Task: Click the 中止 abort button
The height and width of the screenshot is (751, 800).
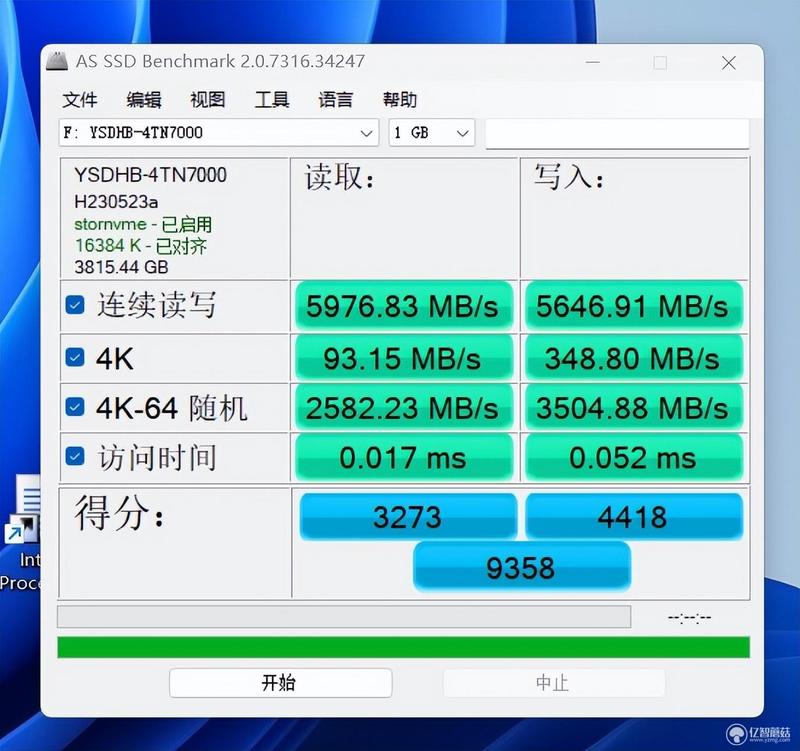Action: (554, 683)
